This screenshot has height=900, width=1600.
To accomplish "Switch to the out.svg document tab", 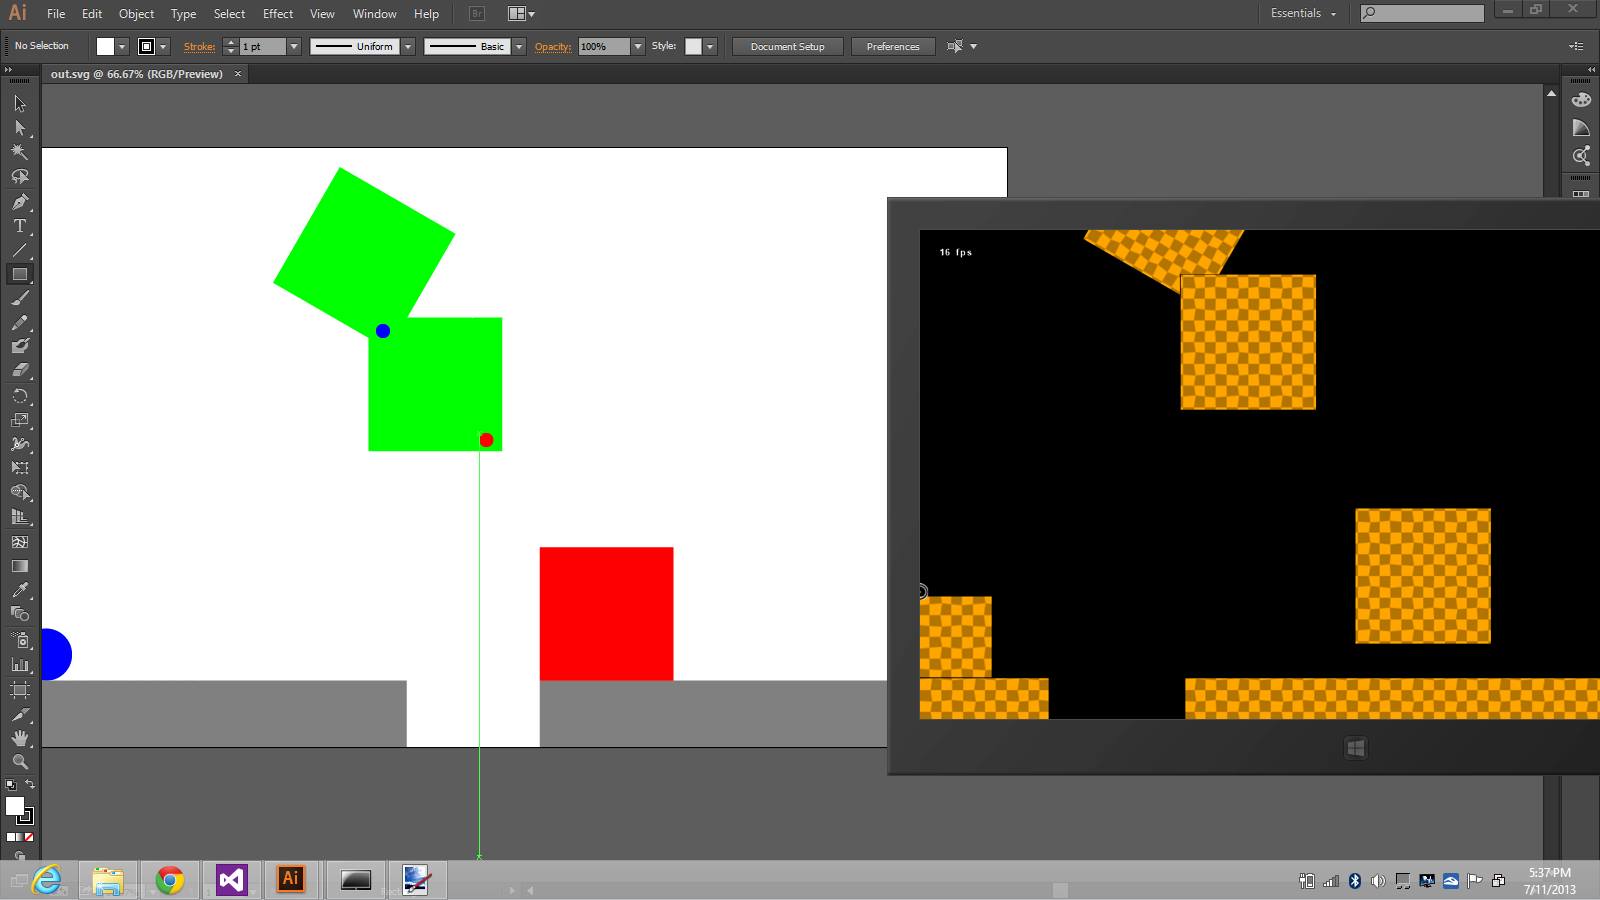I will click(137, 74).
